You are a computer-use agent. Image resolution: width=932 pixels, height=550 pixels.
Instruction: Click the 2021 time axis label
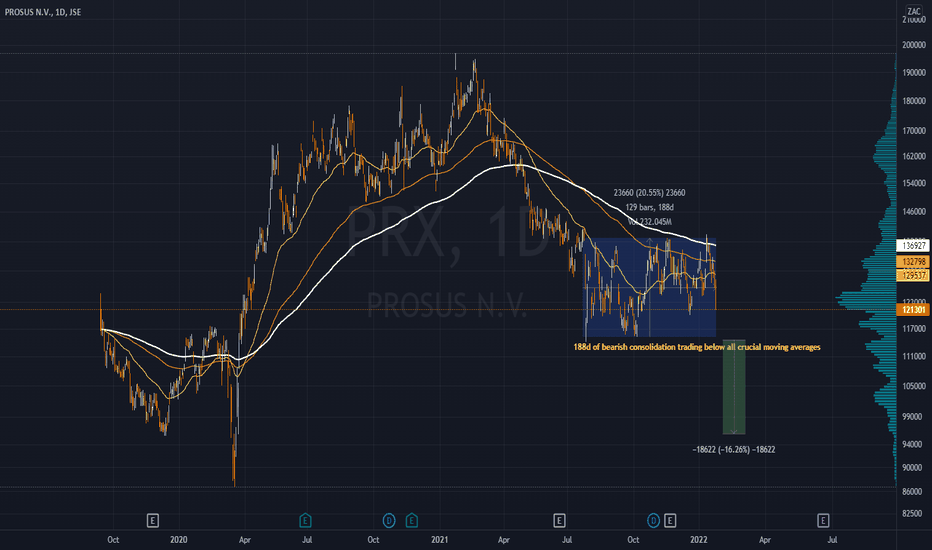pos(439,540)
